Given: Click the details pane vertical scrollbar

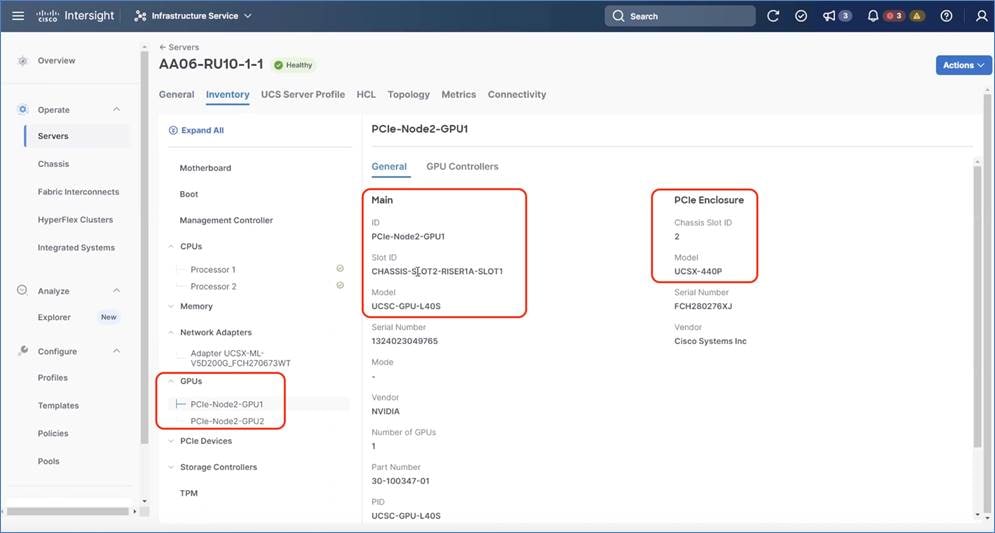Looking at the screenshot, I should click(977, 305).
